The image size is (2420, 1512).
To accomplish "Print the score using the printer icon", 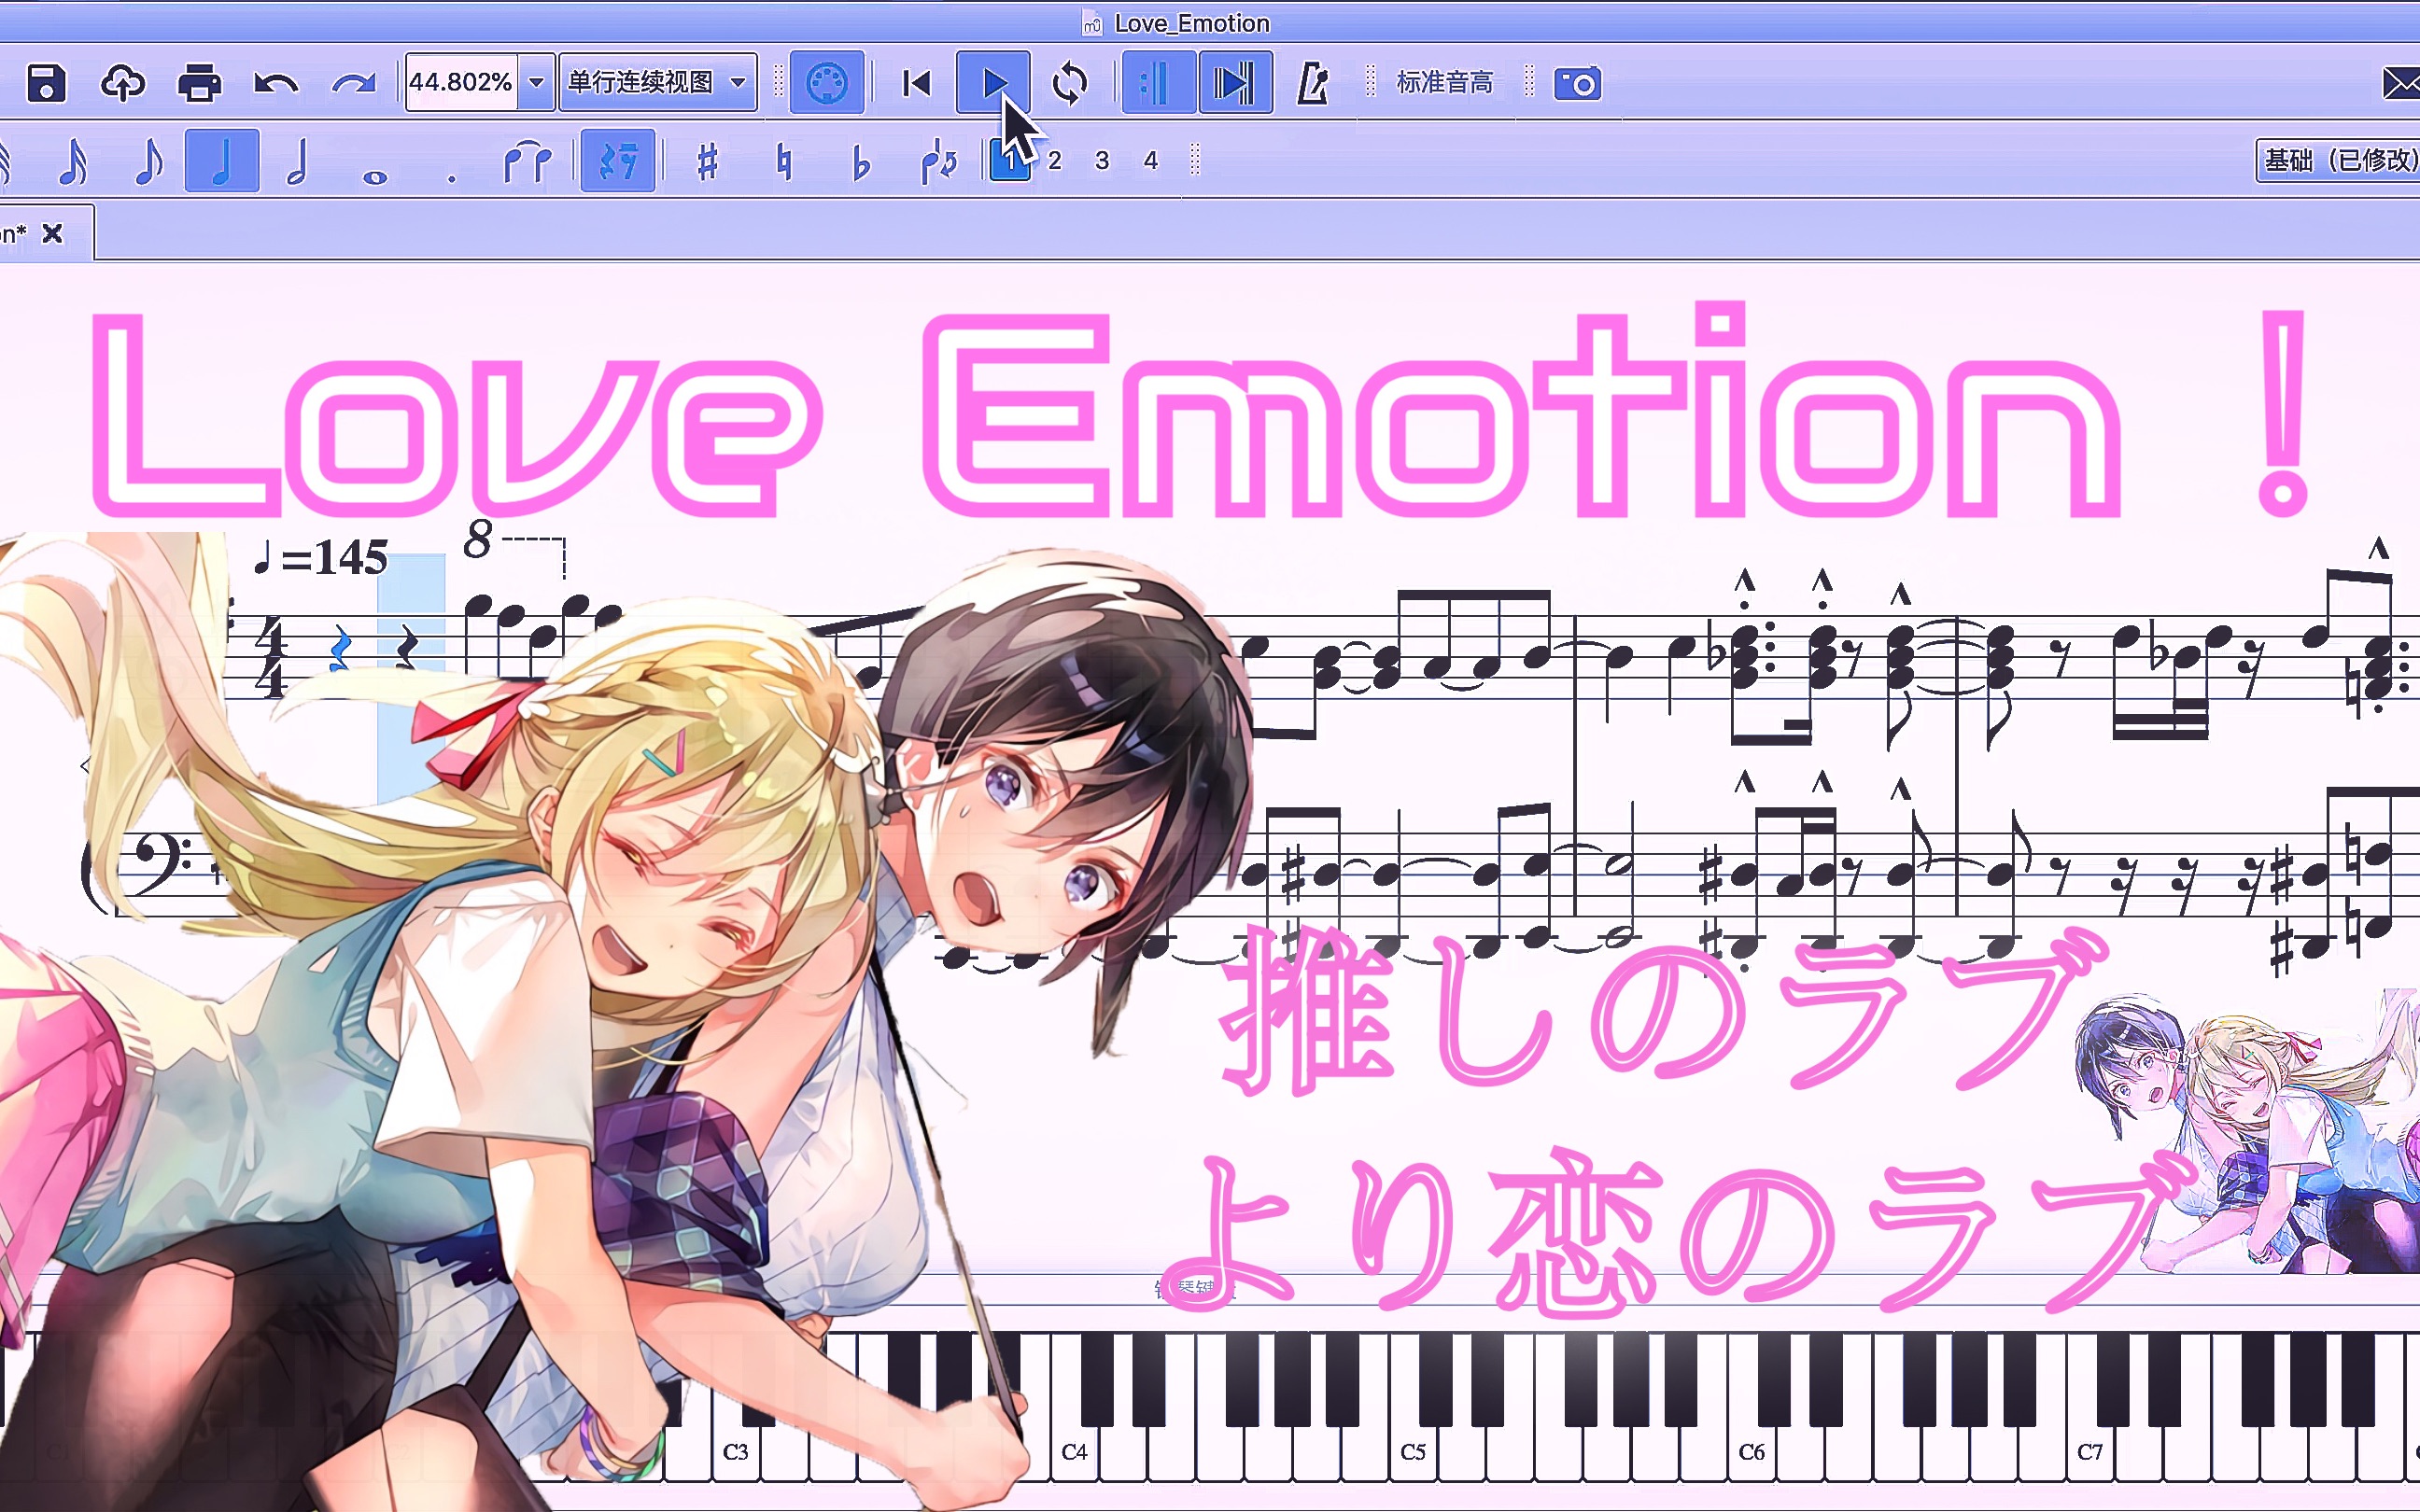I will [x=199, y=83].
